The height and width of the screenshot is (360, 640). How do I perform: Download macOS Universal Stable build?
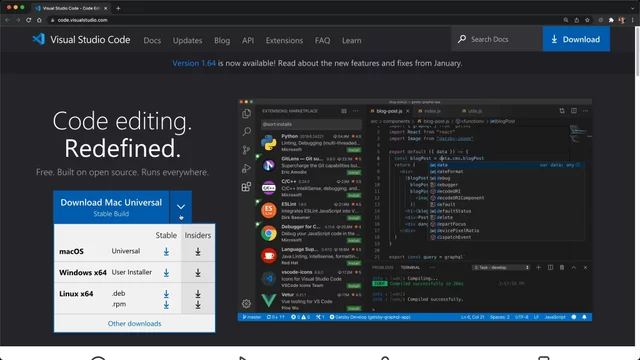166,252
